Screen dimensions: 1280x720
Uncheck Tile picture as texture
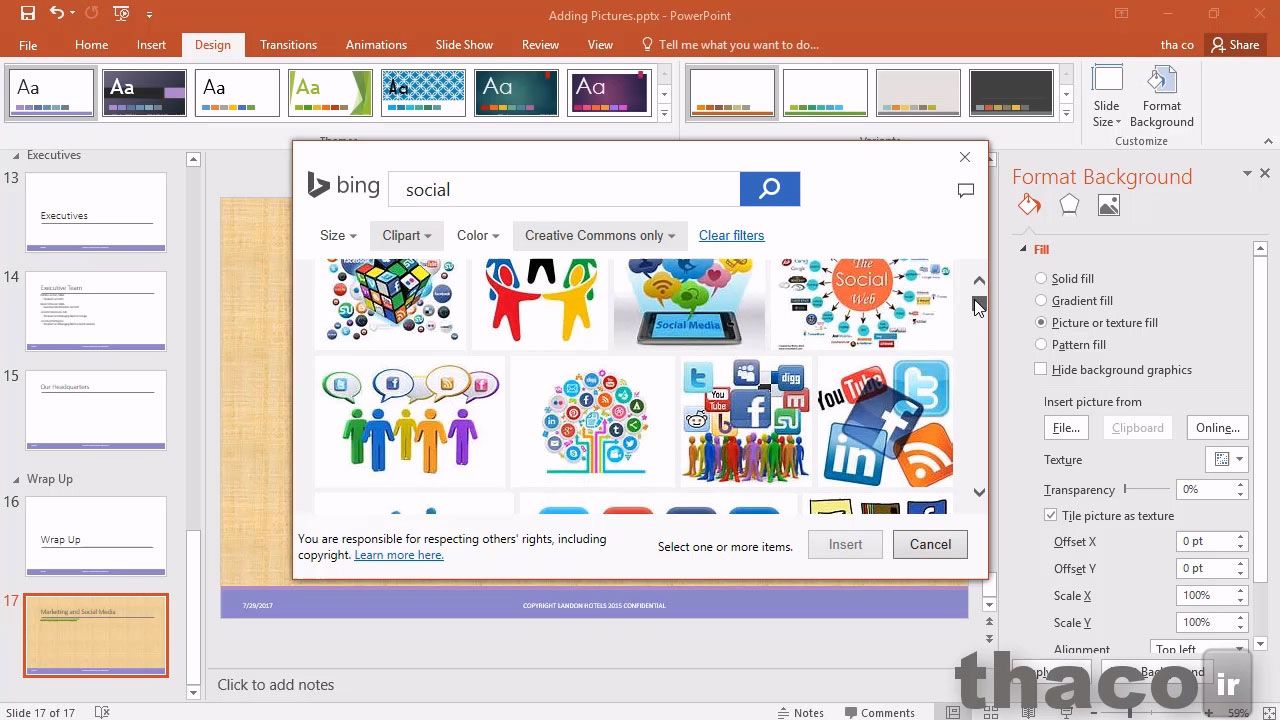tap(1050, 515)
